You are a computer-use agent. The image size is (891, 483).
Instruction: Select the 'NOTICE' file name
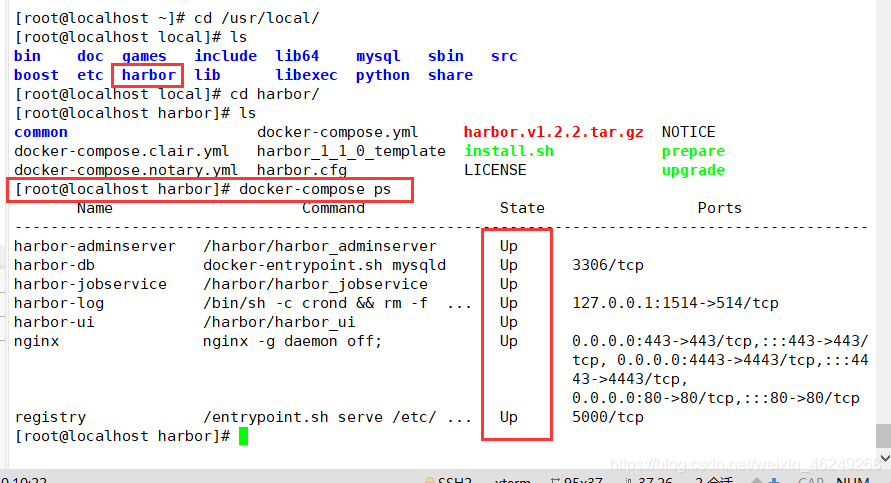click(x=689, y=132)
